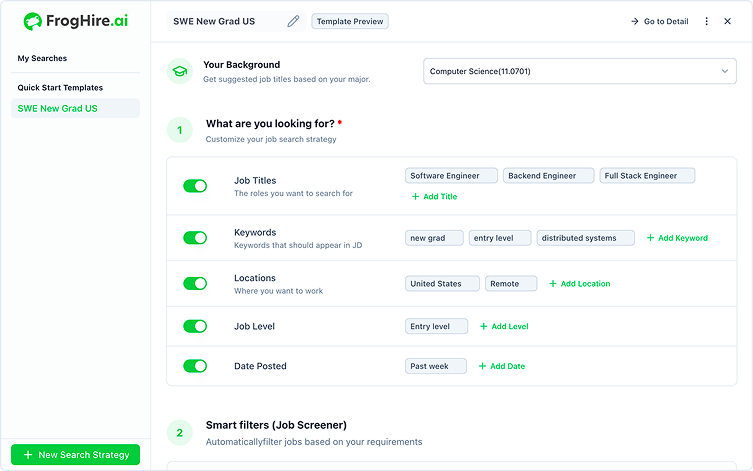Screen dimensions: 753x471
Task: Switch off the Job Level toggle
Action: (x=195, y=326)
